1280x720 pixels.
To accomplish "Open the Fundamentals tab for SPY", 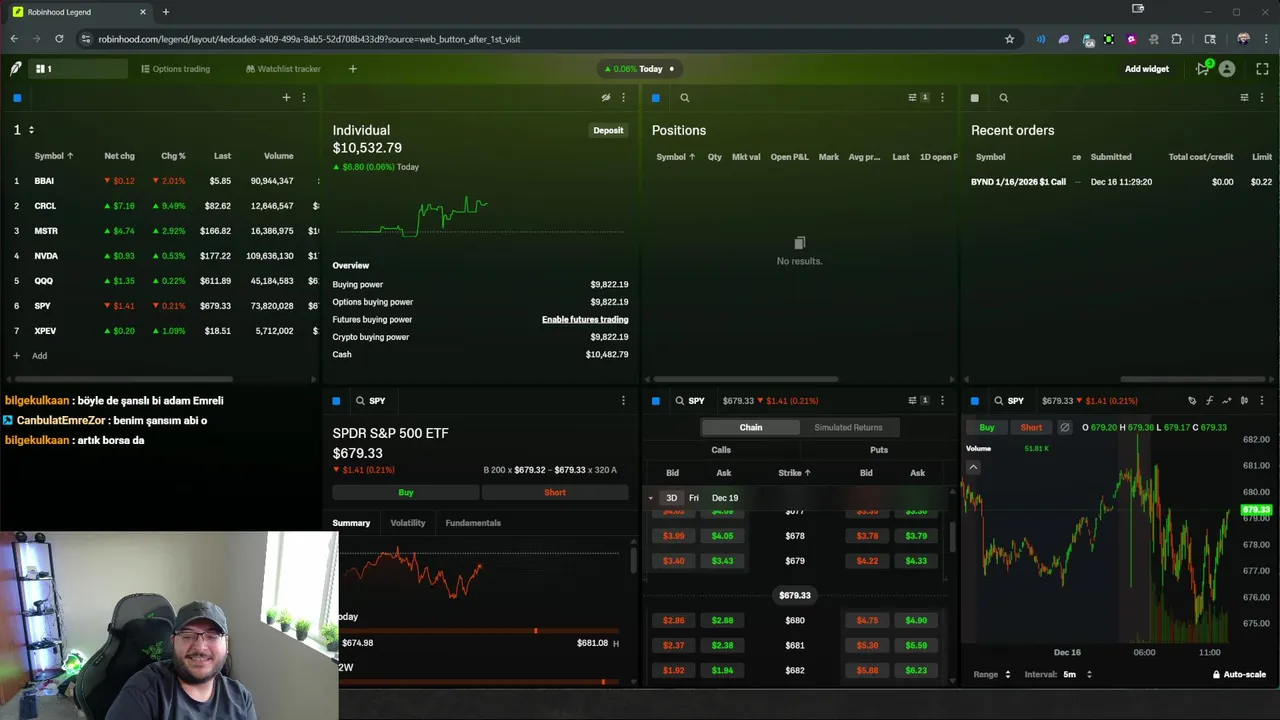I will pos(473,523).
